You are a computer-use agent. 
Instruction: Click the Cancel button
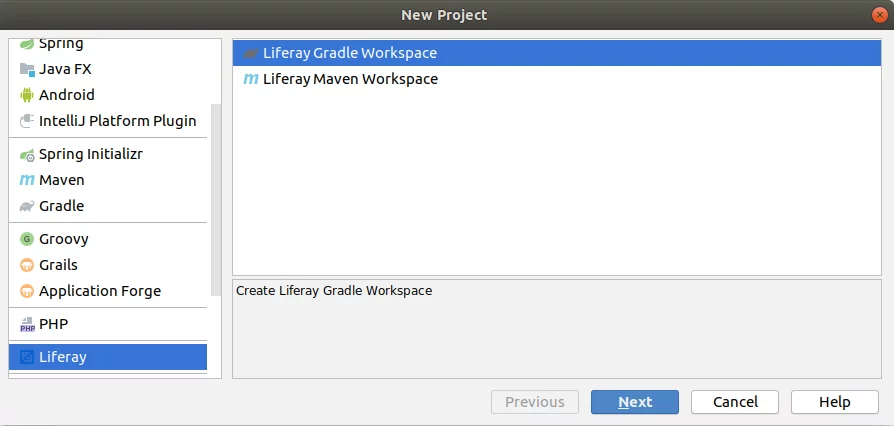click(735, 402)
